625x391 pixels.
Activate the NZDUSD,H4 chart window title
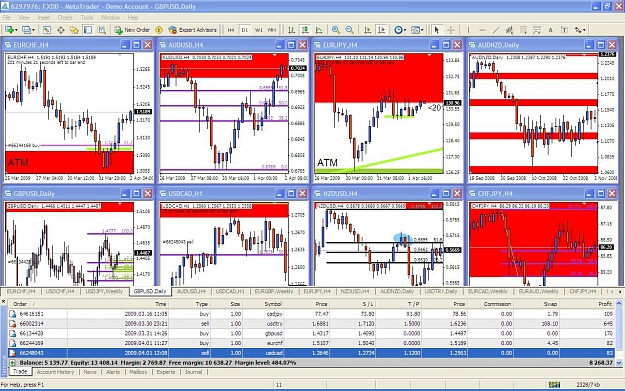tap(340, 194)
